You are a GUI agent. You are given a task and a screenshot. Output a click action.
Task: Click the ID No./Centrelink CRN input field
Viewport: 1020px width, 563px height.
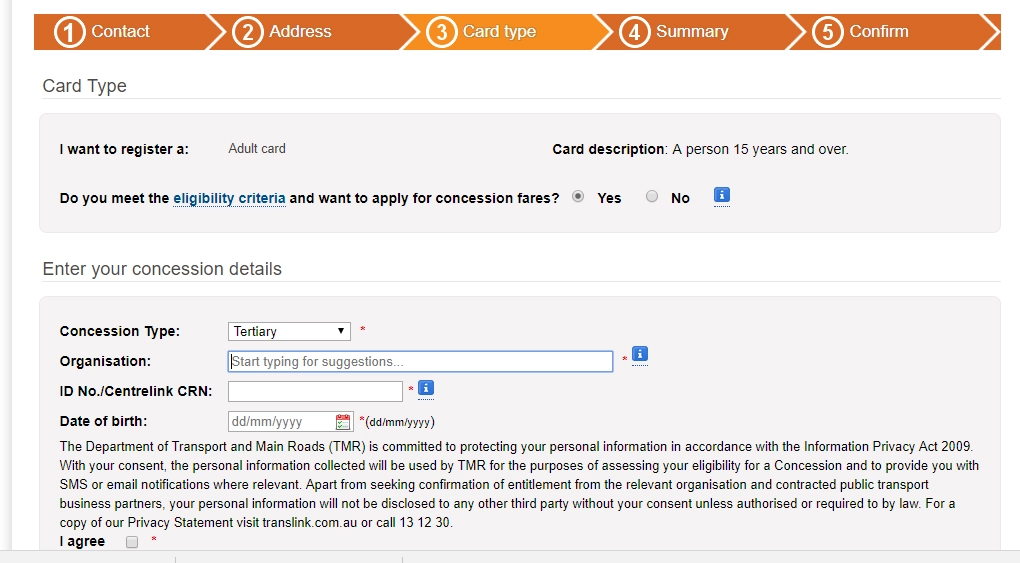coord(315,391)
